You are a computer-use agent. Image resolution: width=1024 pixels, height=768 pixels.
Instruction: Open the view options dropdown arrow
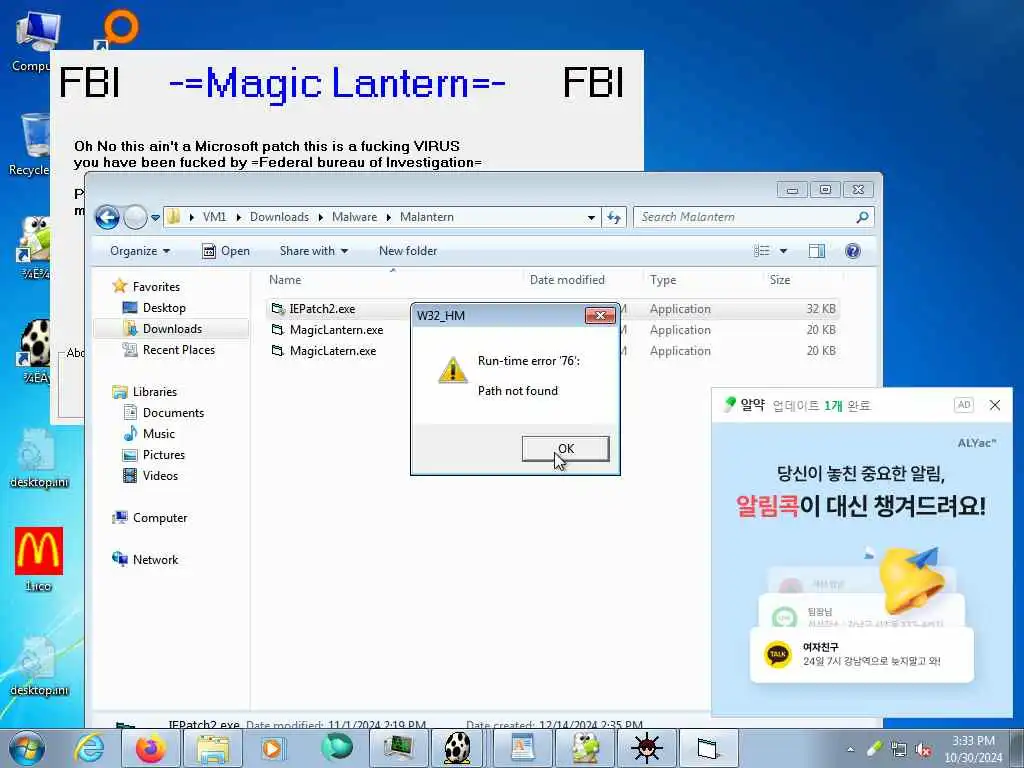point(783,251)
